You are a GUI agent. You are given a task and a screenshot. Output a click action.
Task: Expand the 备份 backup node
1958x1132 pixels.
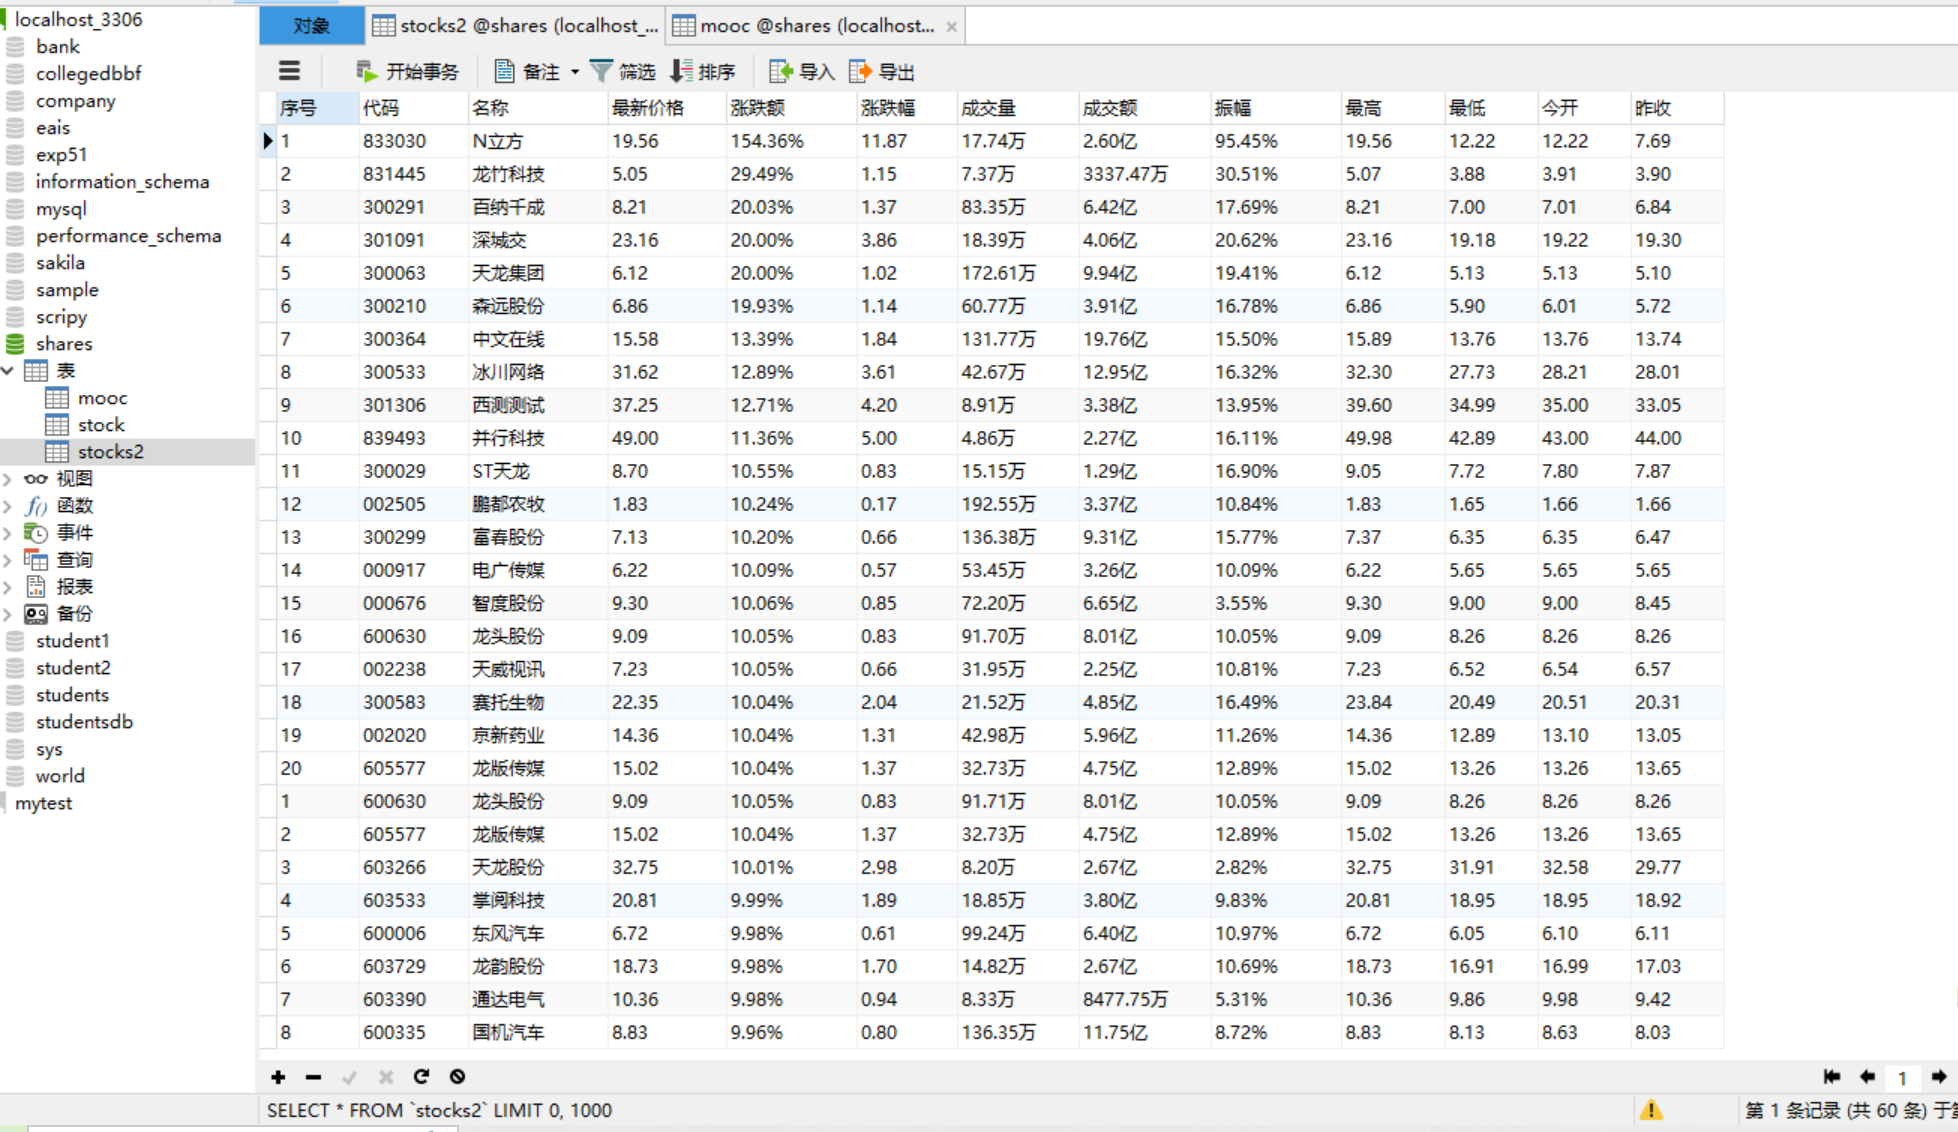(8, 614)
